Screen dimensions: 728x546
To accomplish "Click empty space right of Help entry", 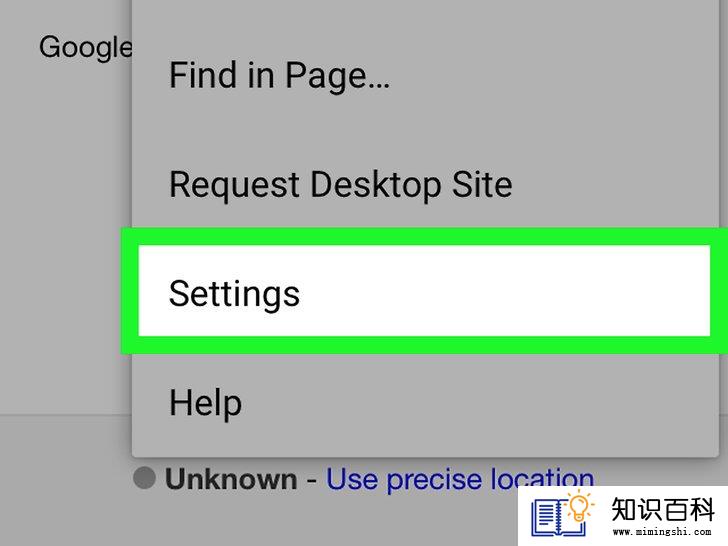I will (x=478, y=403).
